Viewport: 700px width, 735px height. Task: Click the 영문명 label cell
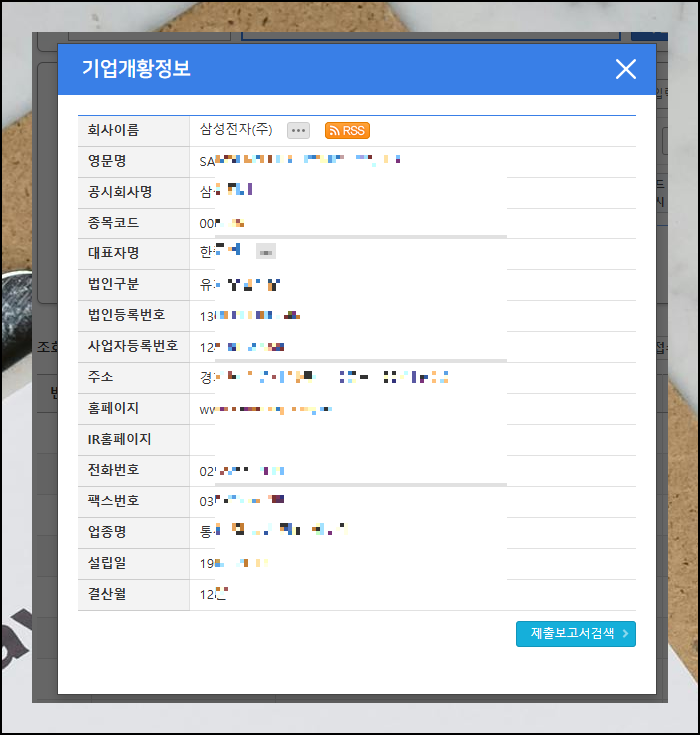[134, 162]
